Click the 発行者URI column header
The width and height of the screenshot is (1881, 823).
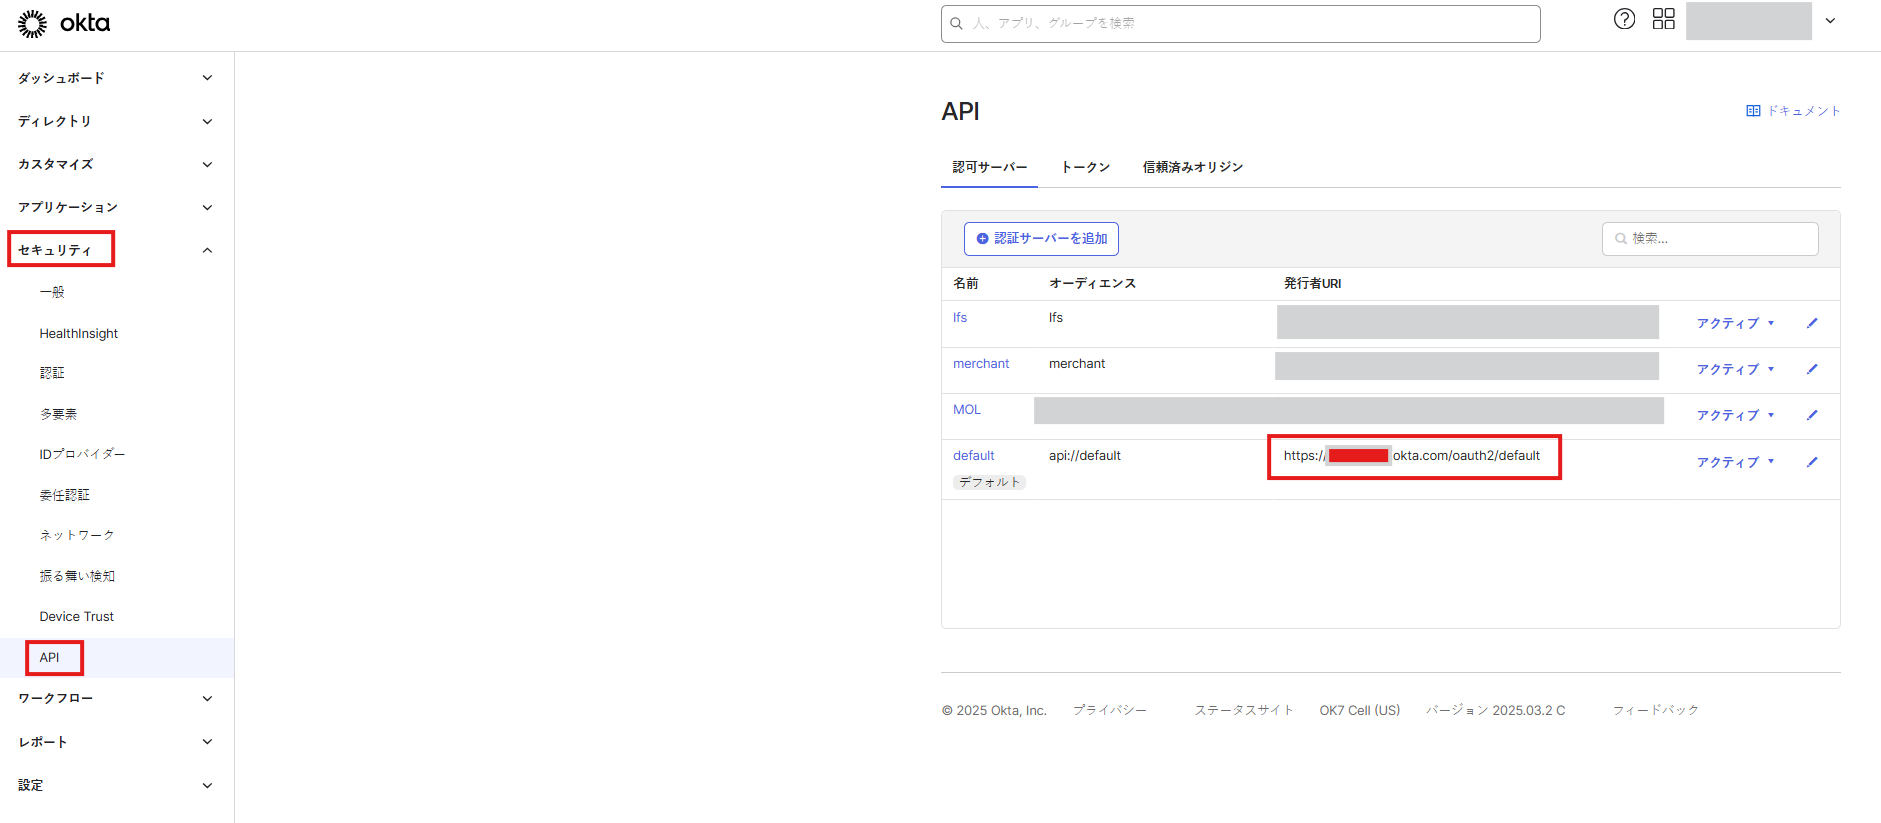1312,284
